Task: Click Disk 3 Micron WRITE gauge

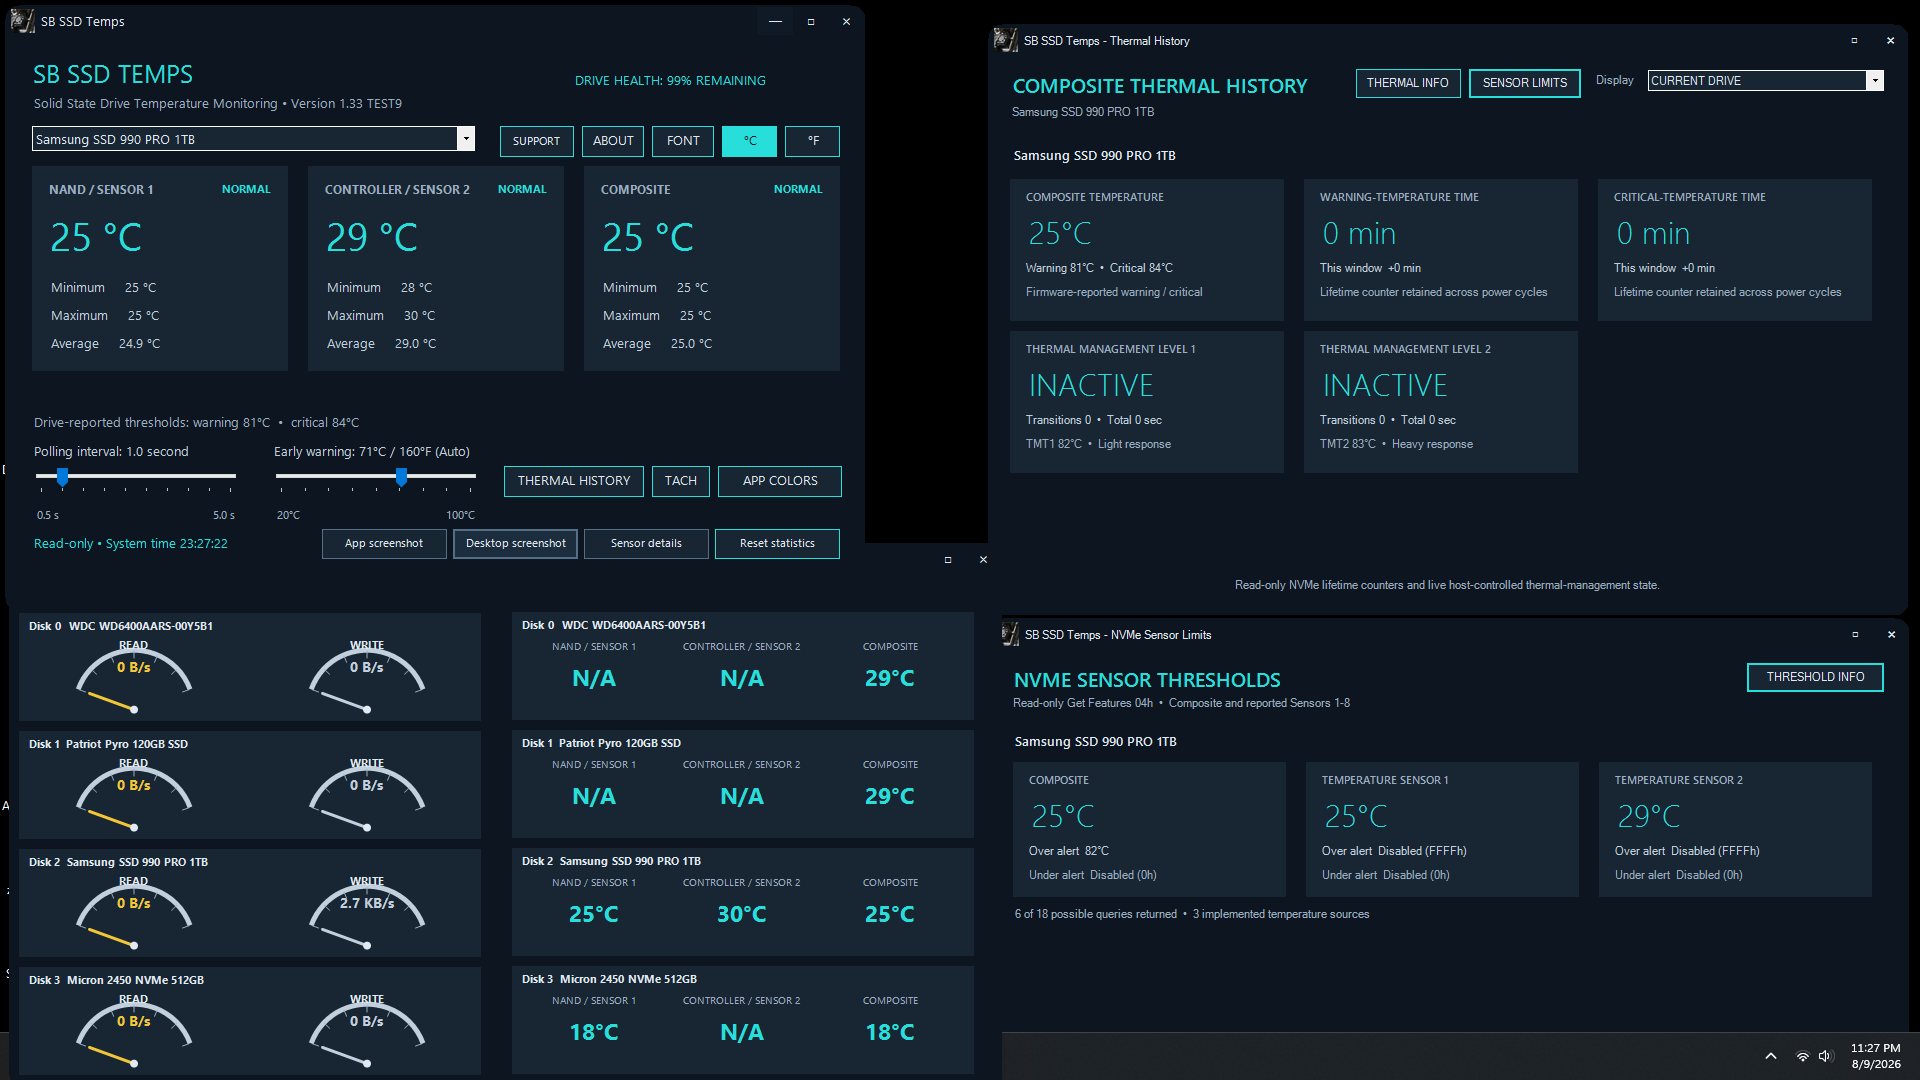Action: click(x=367, y=1031)
